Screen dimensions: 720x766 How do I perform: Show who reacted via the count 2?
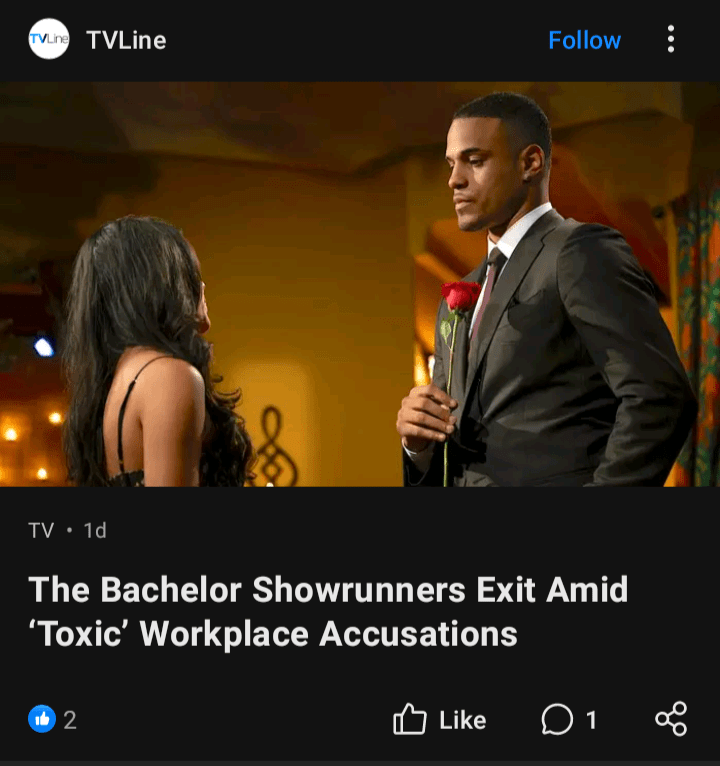pos(70,720)
